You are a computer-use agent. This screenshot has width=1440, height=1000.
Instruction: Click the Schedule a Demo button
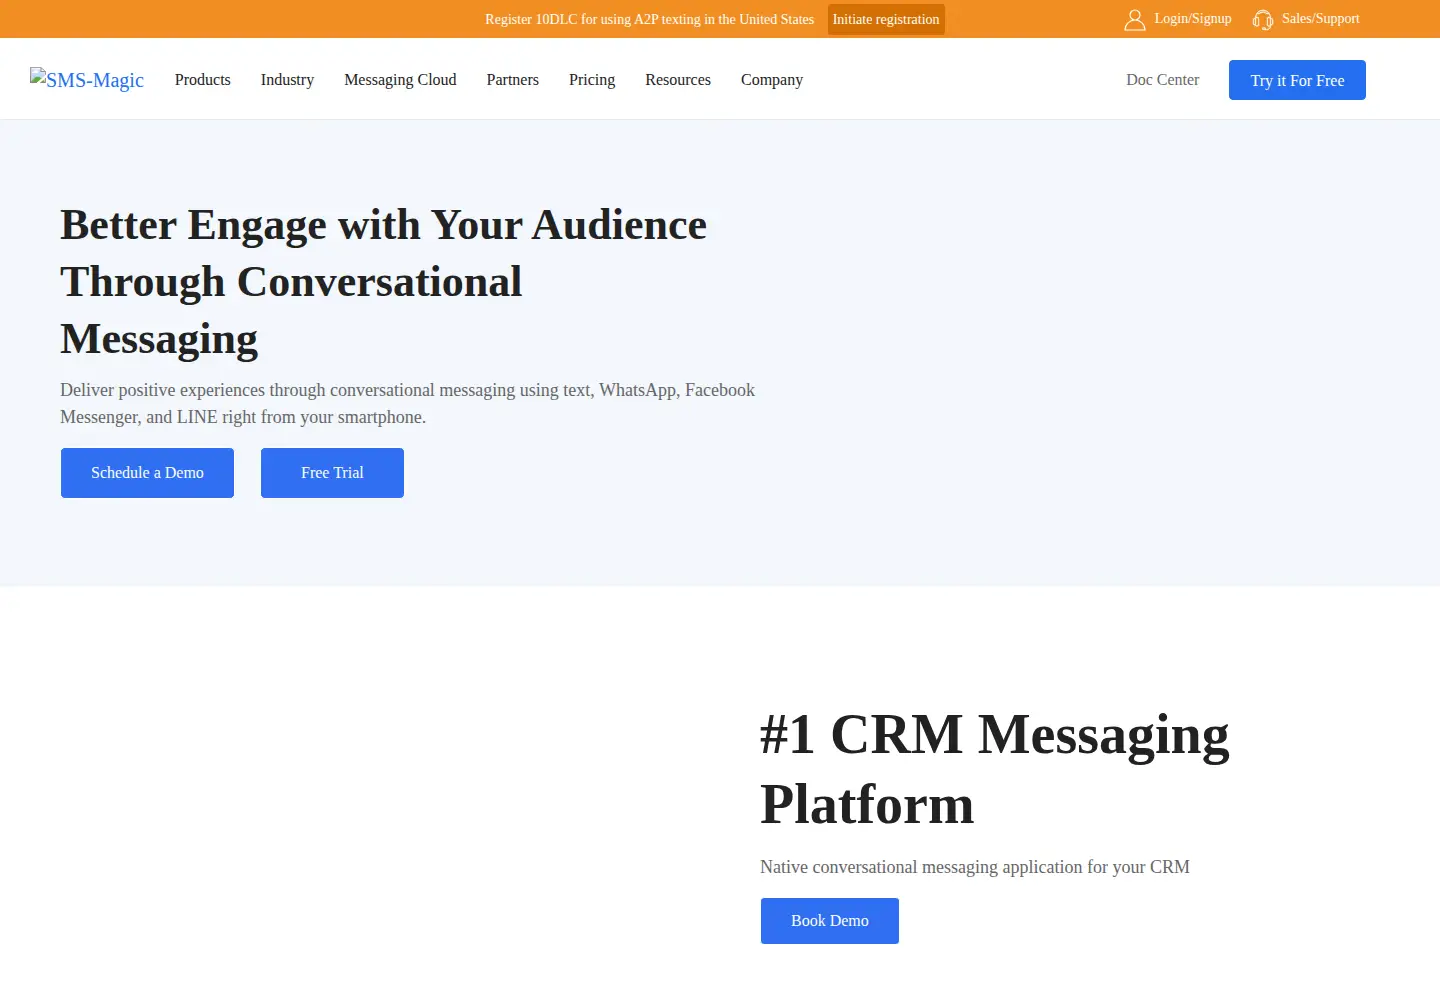tap(147, 473)
